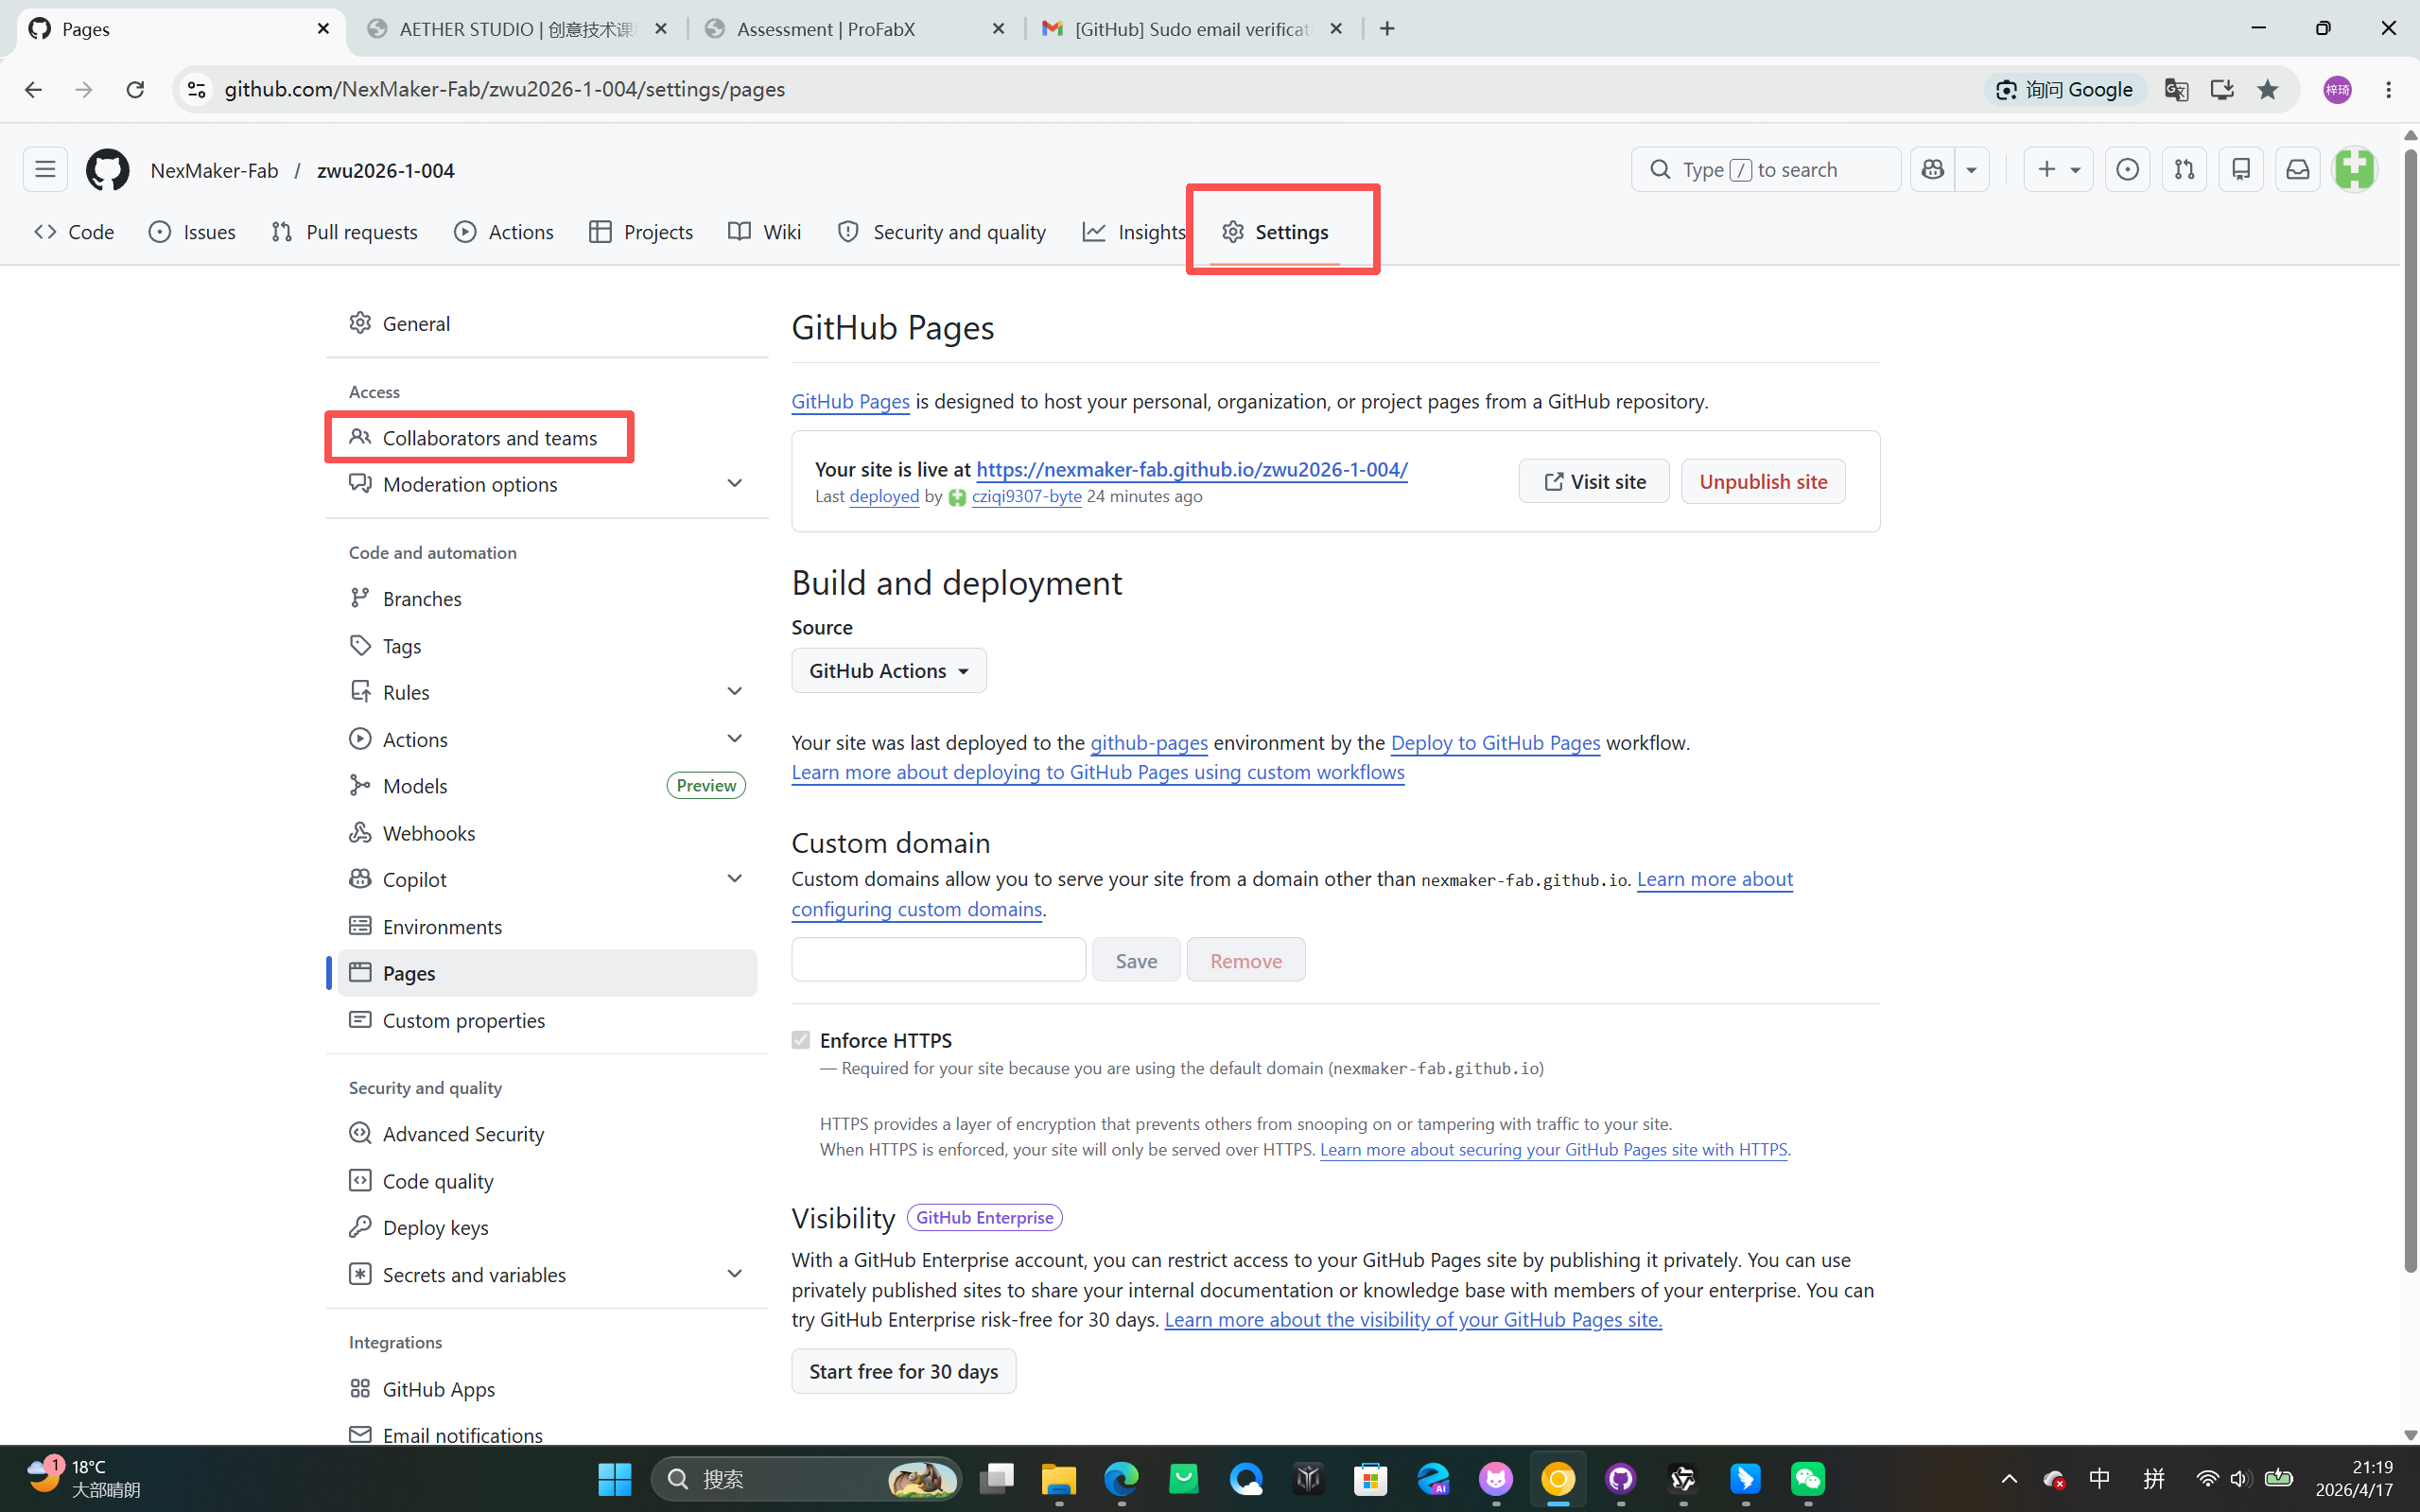Expand the Actions section in settings sidebar
The width and height of the screenshot is (2420, 1512).
[547, 740]
